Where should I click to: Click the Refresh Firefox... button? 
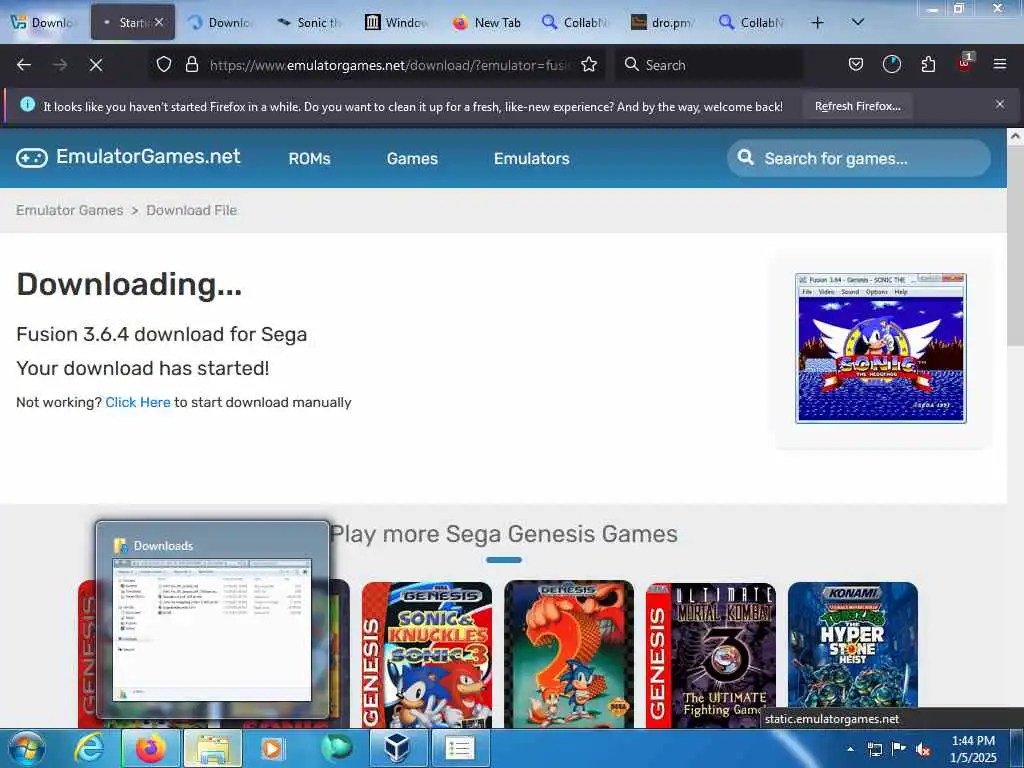point(857,106)
